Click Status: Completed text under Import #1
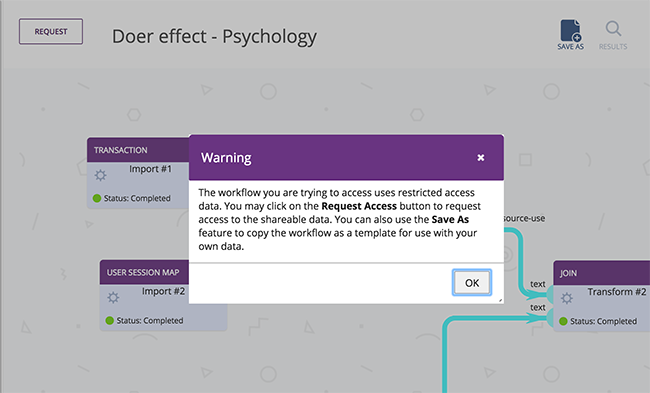The width and height of the screenshot is (650, 393). (x=137, y=198)
